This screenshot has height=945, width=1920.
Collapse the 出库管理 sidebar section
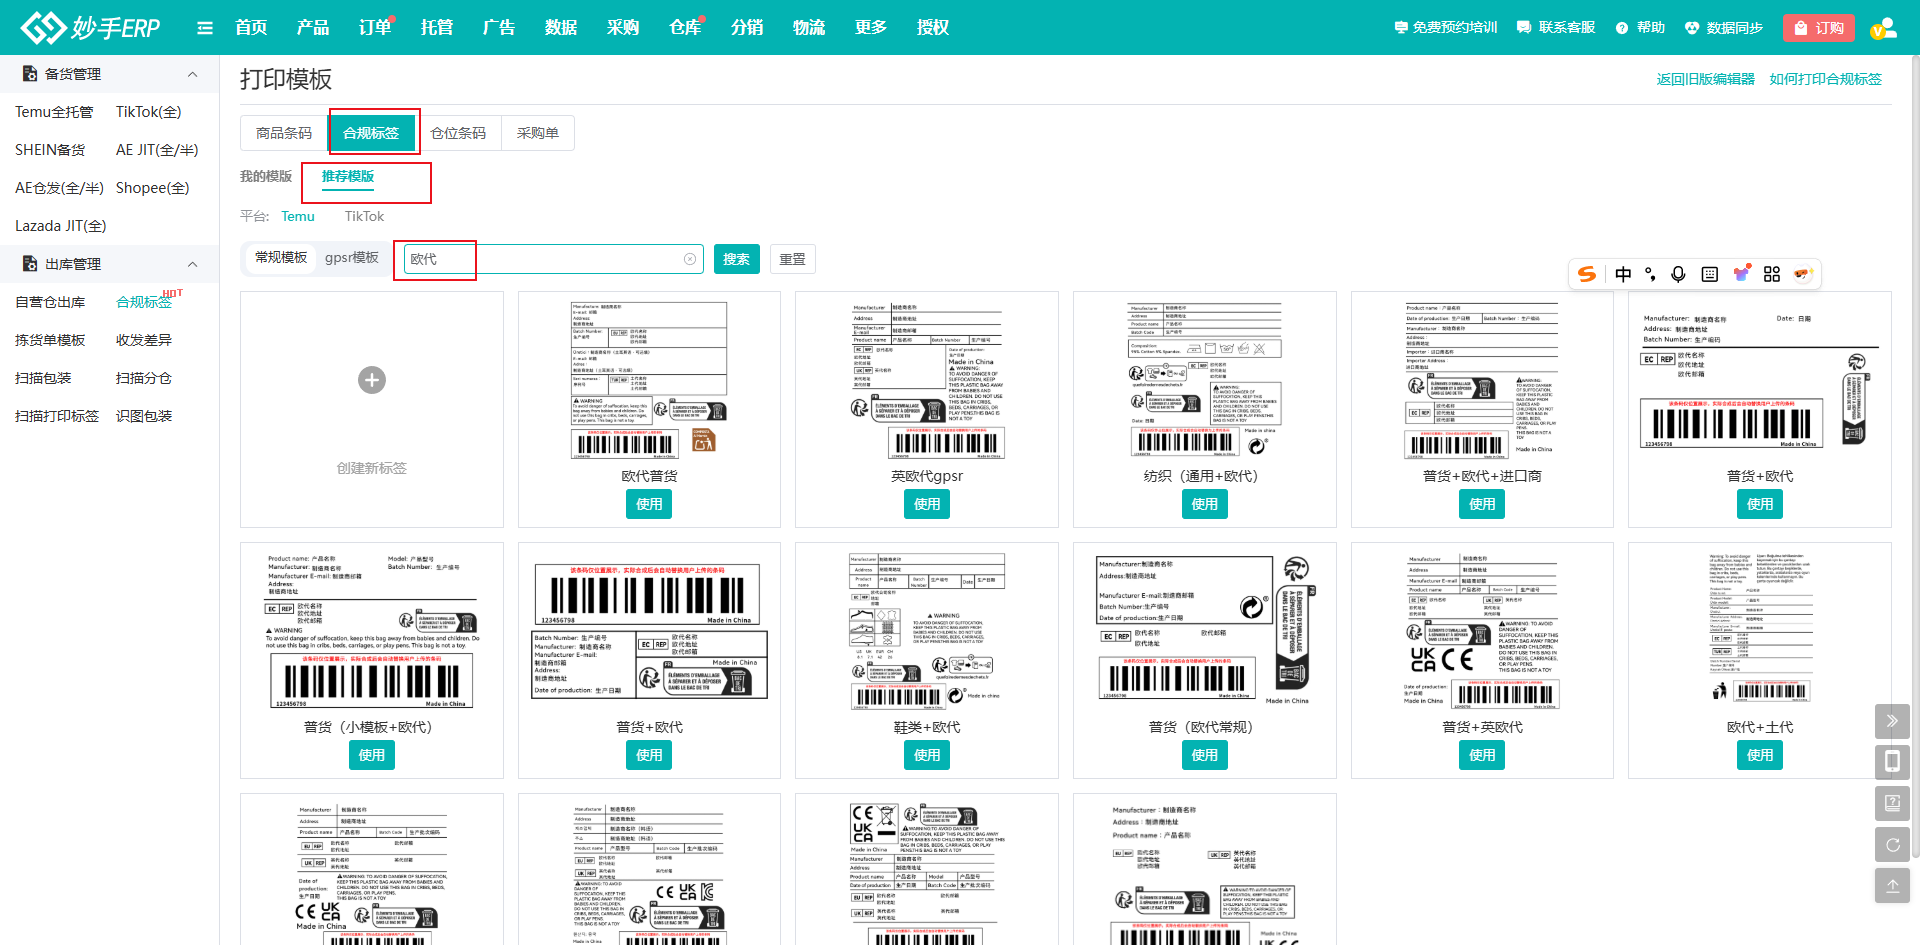pos(192,264)
